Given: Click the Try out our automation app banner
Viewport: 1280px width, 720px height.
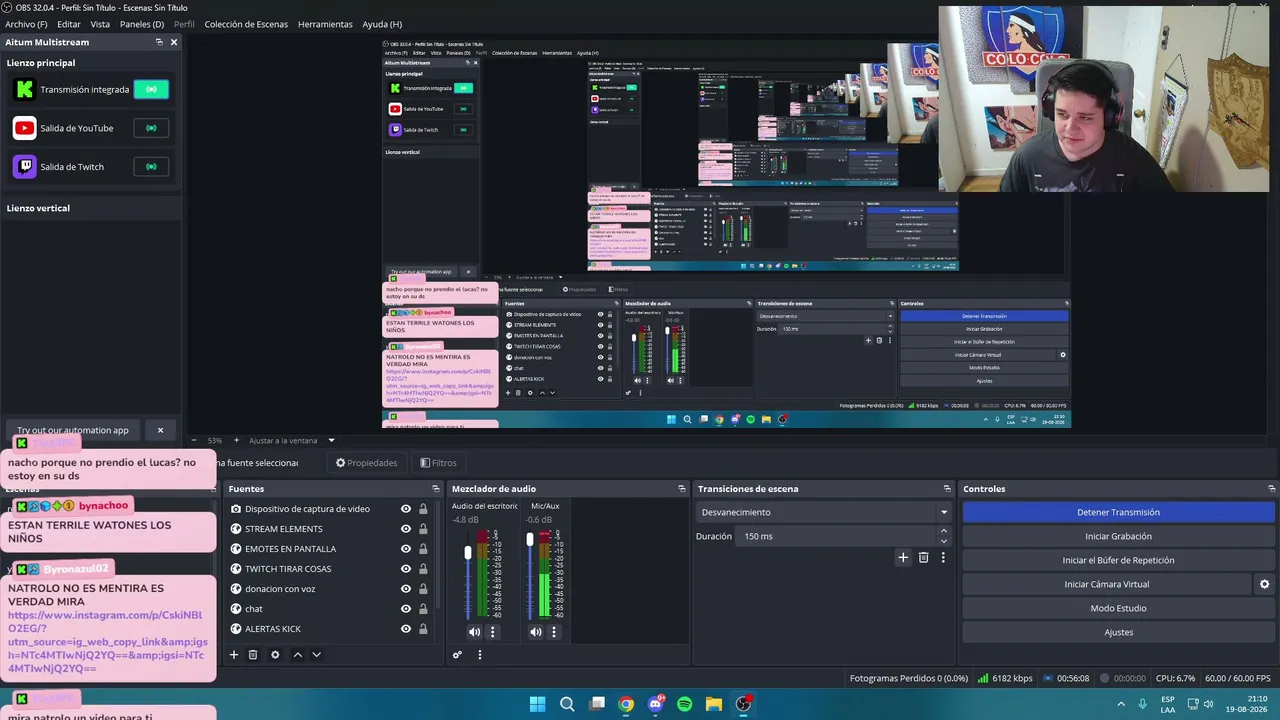Looking at the screenshot, I should pos(73,430).
